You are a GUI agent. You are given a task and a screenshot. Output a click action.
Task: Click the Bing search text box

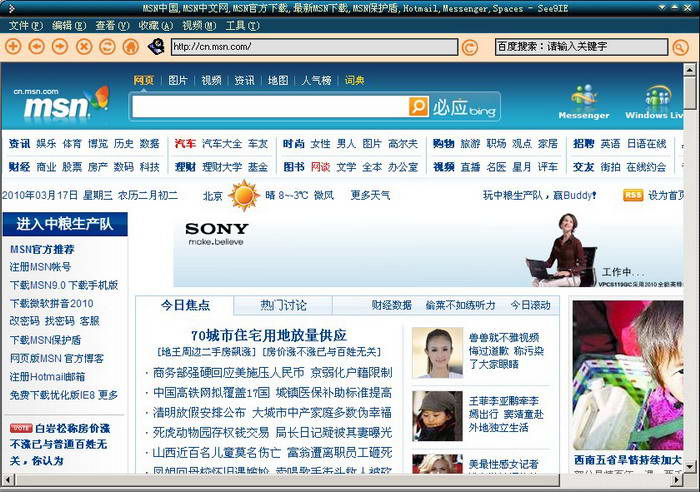pos(270,107)
